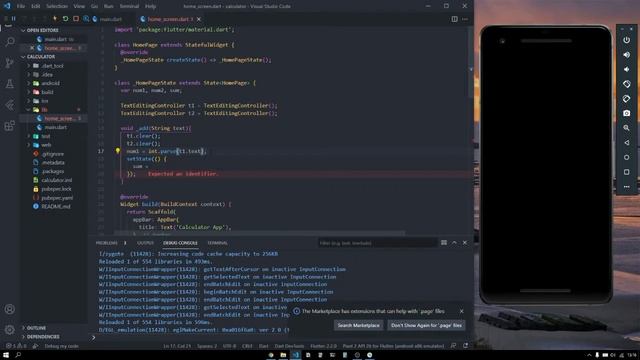This screenshot has width=640, height=360.
Task: Open the Windows Start menu
Action: (6, 355)
